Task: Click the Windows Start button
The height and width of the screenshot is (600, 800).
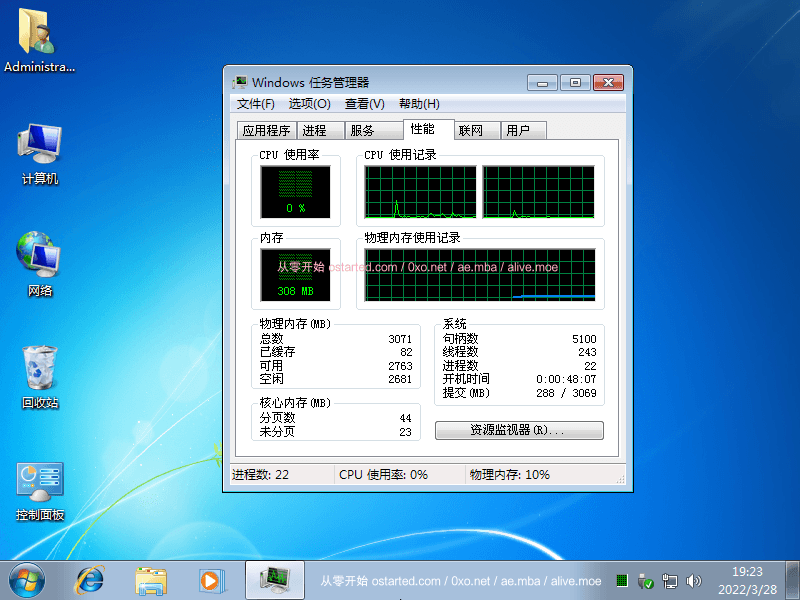Action: [x=27, y=581]
